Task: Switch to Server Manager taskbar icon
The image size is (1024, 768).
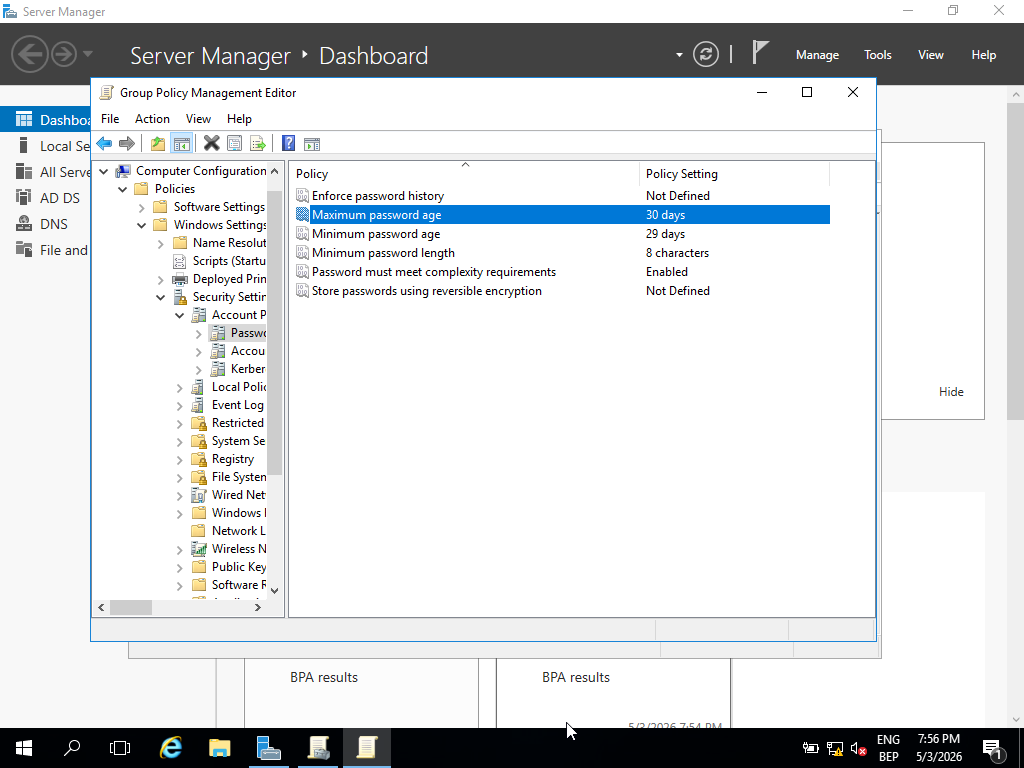Action: pyautogui.click(x=268, y=748)
